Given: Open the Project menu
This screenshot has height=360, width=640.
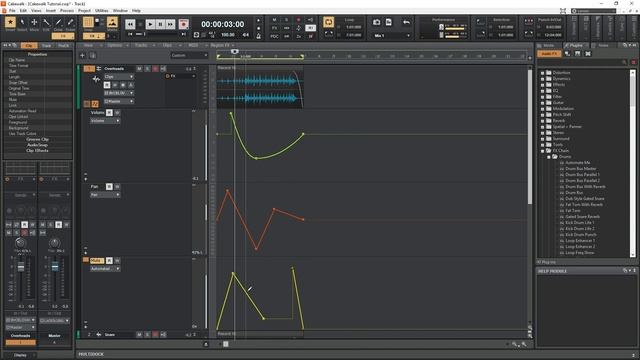Looking at the screenshot, I should [x=84, y=11].
